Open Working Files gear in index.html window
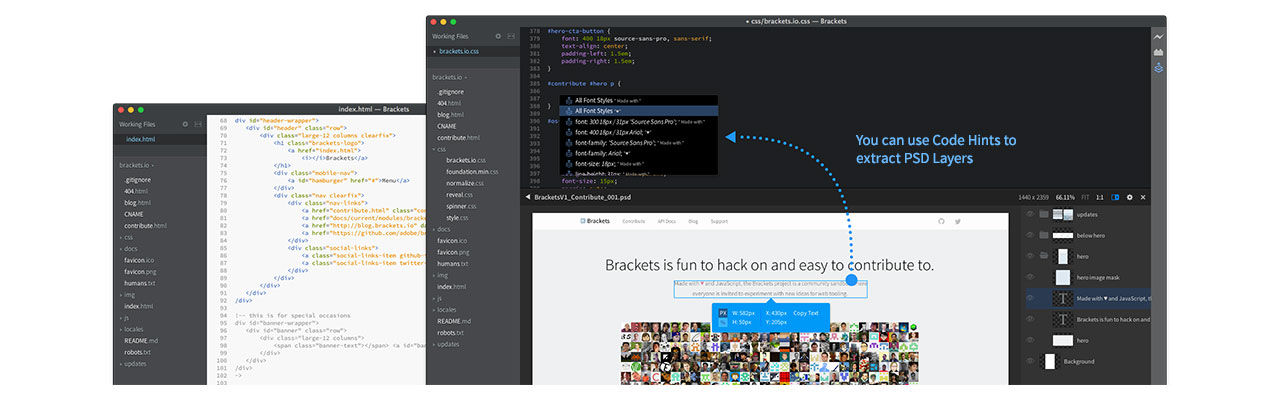 point(185,124)
